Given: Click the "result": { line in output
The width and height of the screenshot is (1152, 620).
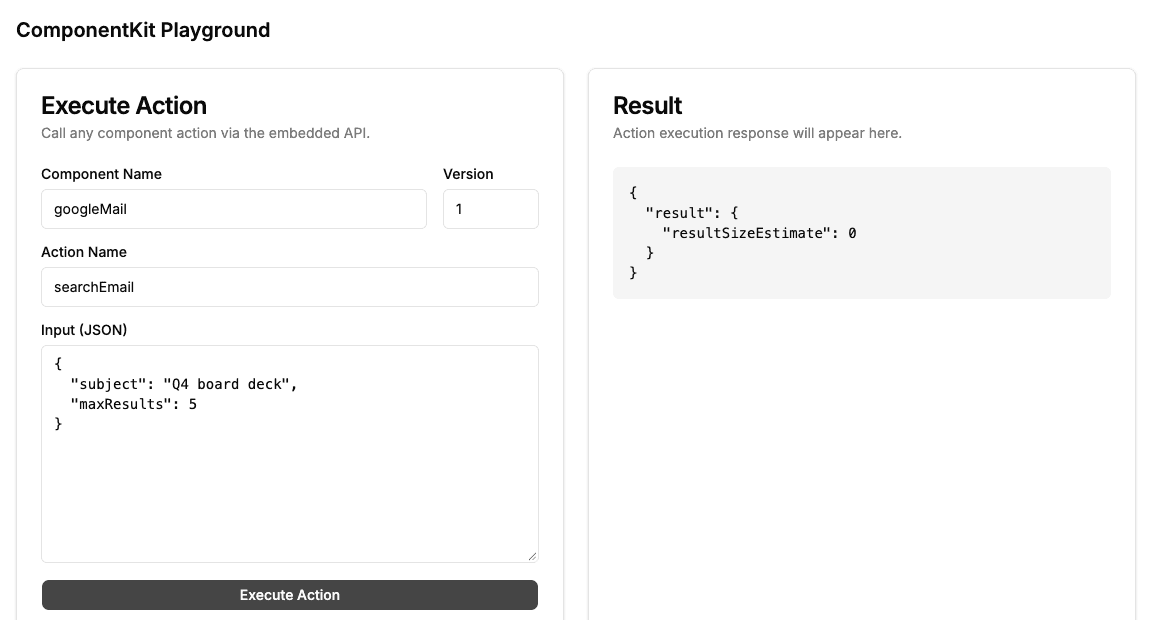Looking at the screenshot, I should (691, 213).
